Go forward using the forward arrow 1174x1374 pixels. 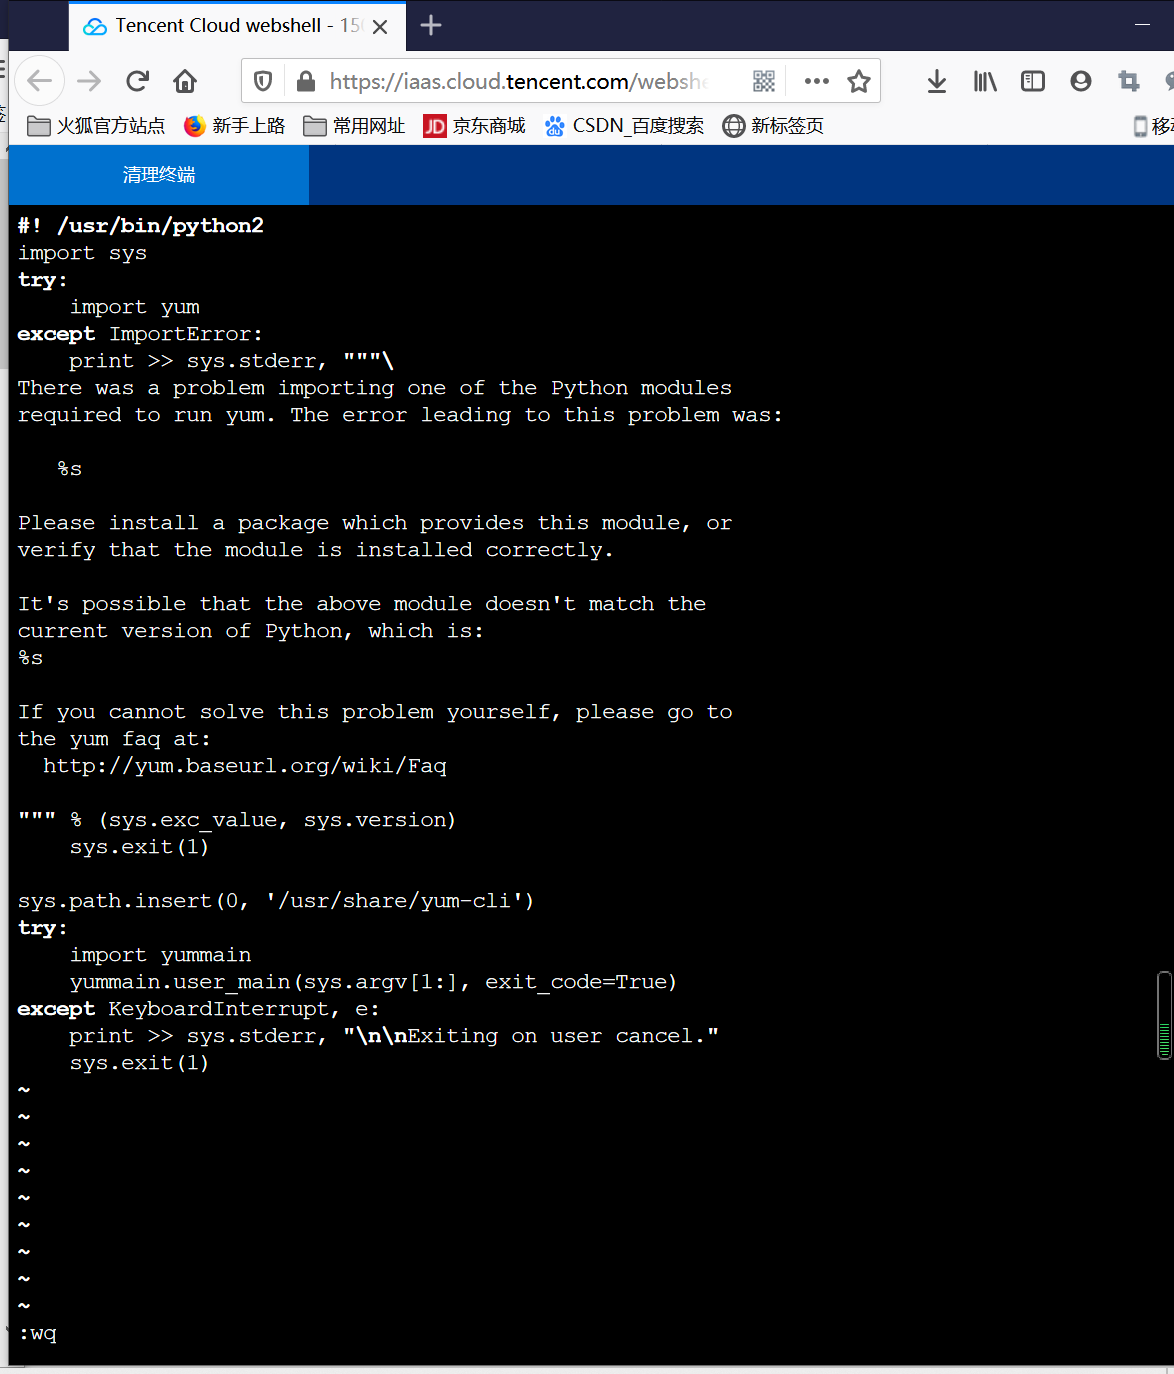tap(89, 81)
